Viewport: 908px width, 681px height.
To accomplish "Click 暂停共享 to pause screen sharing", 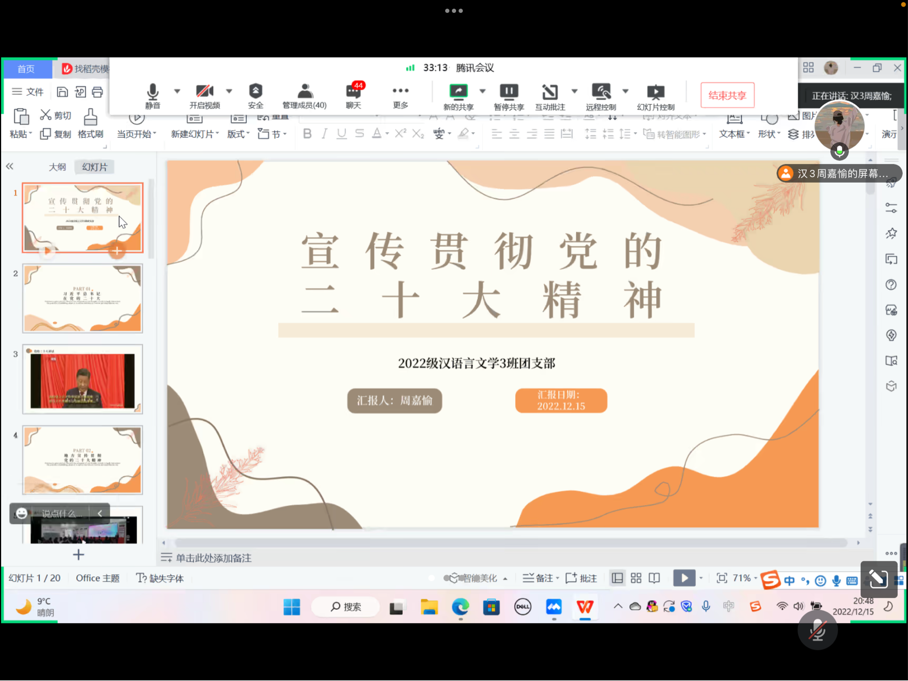I will click(508, 95).
